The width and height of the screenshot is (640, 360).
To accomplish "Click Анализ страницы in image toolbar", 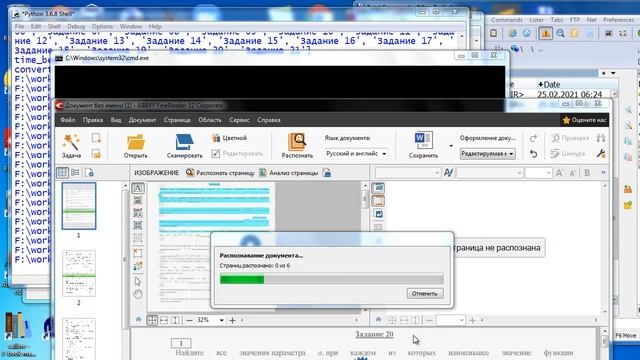I will 289,173.
